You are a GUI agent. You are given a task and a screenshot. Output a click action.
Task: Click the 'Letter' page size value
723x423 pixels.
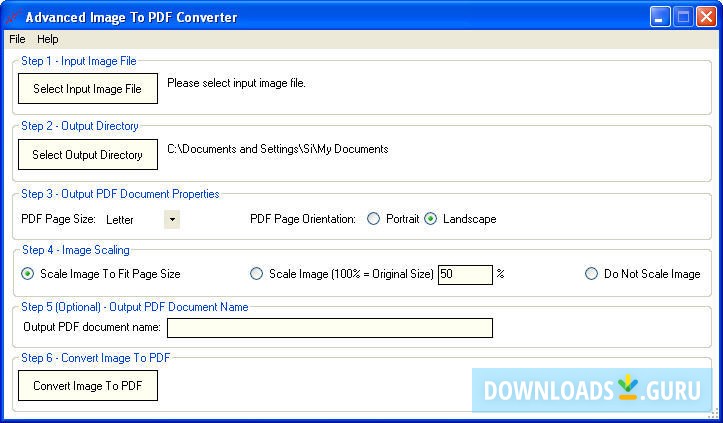point(120,220)
